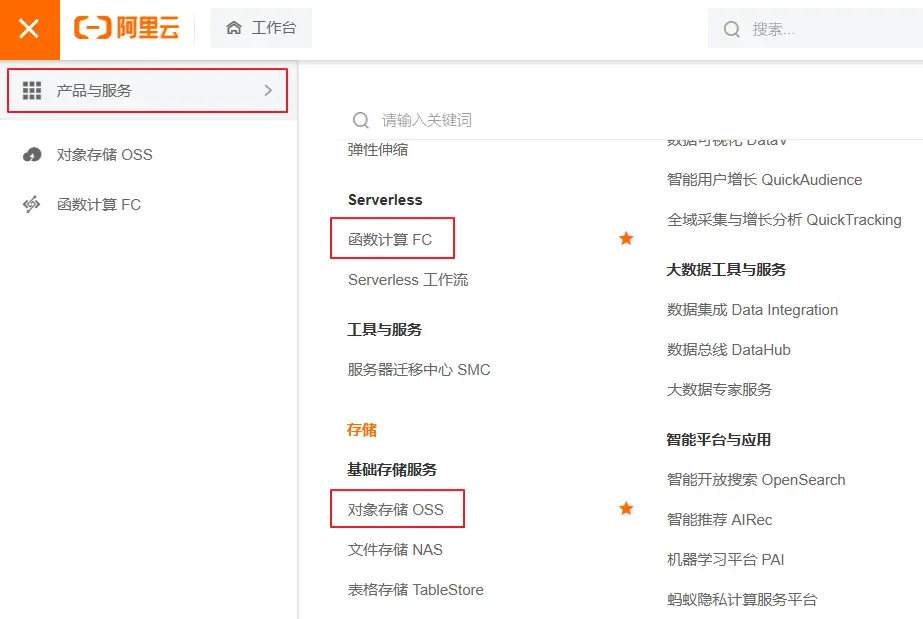This screenshot has height=619, width=923.
Task: Click the grid icon next to 产品与服务
Action: (x=32, y=91)
